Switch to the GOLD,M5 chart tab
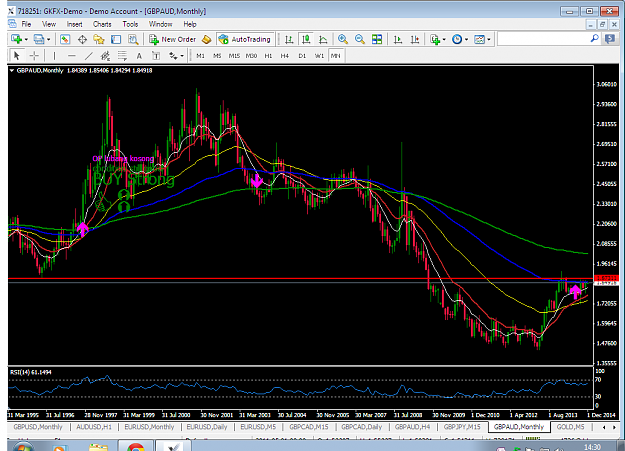The width and height of the screenshot is (625, 451). (x=570, y=427)
